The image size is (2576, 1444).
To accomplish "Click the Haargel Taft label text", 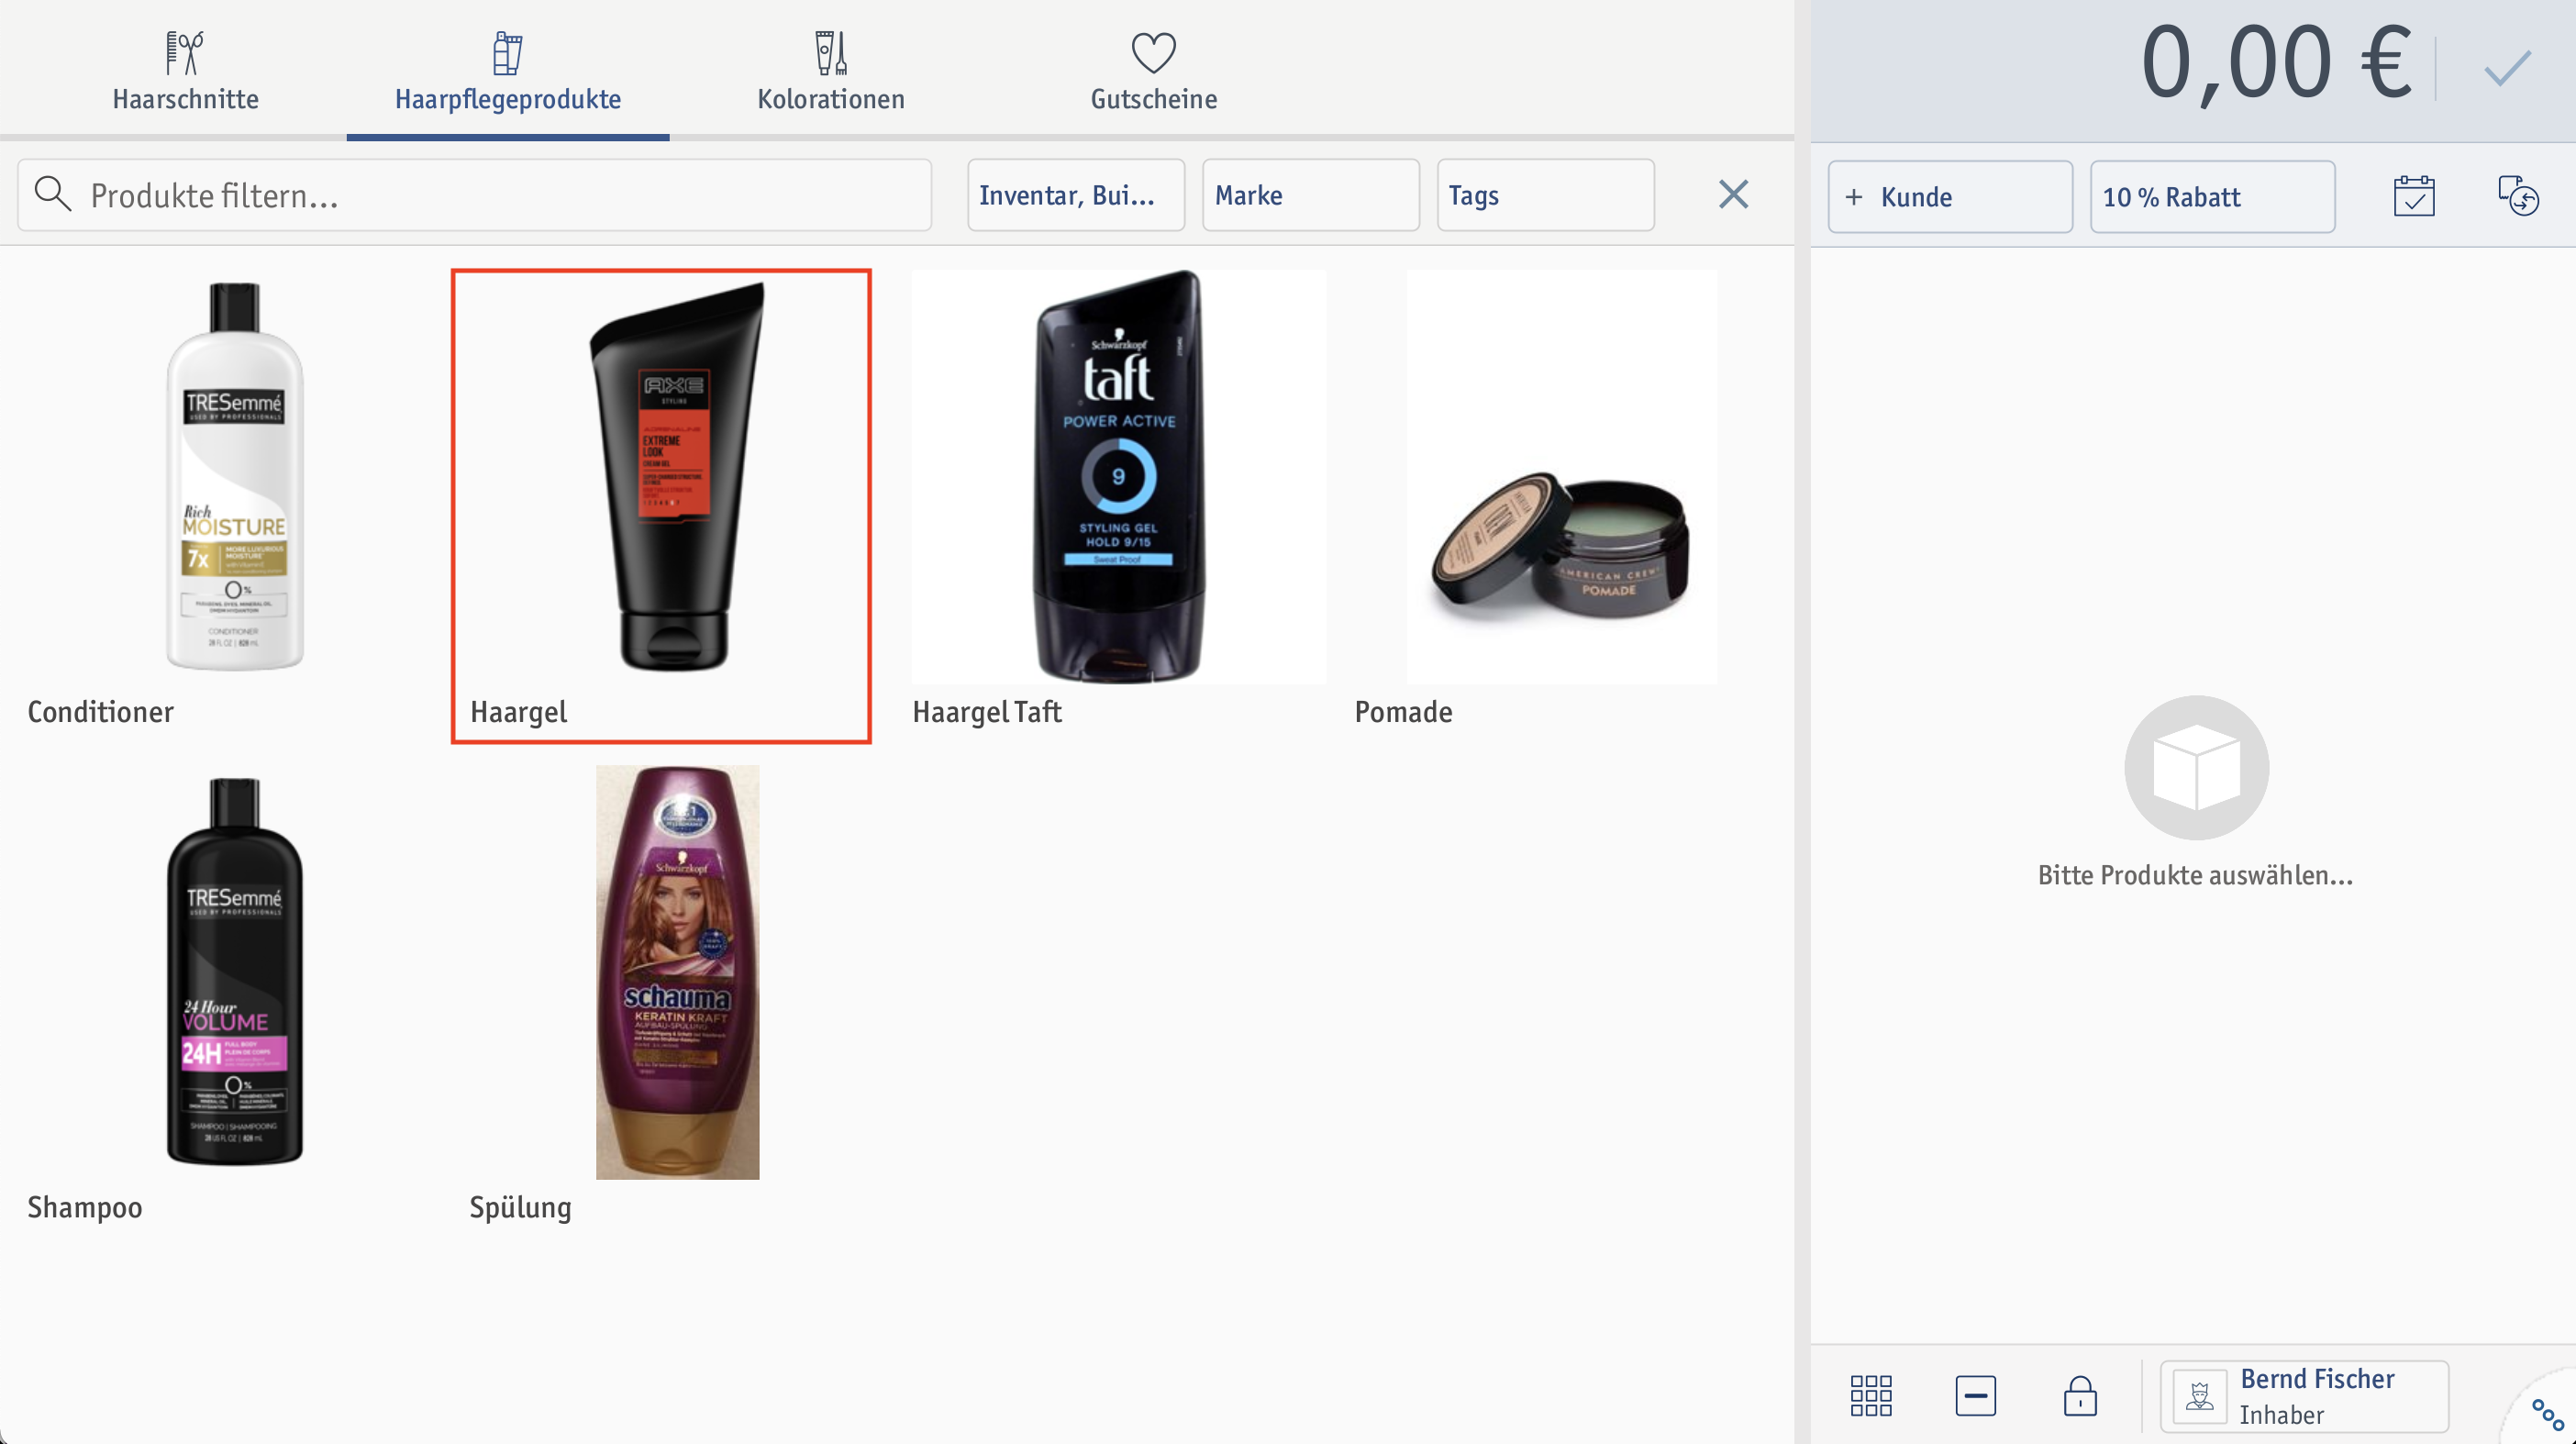I will coord(986,712).
